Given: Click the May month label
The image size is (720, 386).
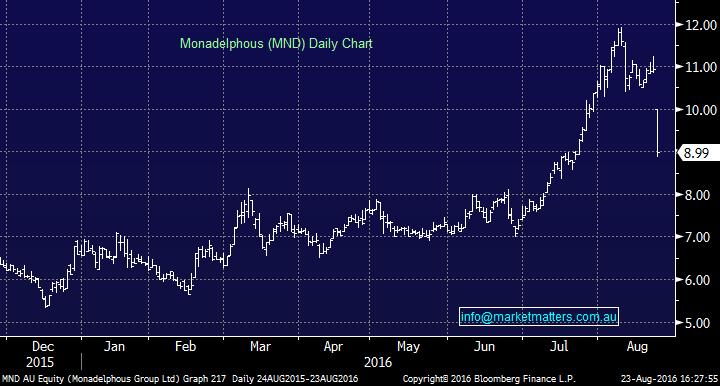Looking at the screenshot, I should (408, 347).
